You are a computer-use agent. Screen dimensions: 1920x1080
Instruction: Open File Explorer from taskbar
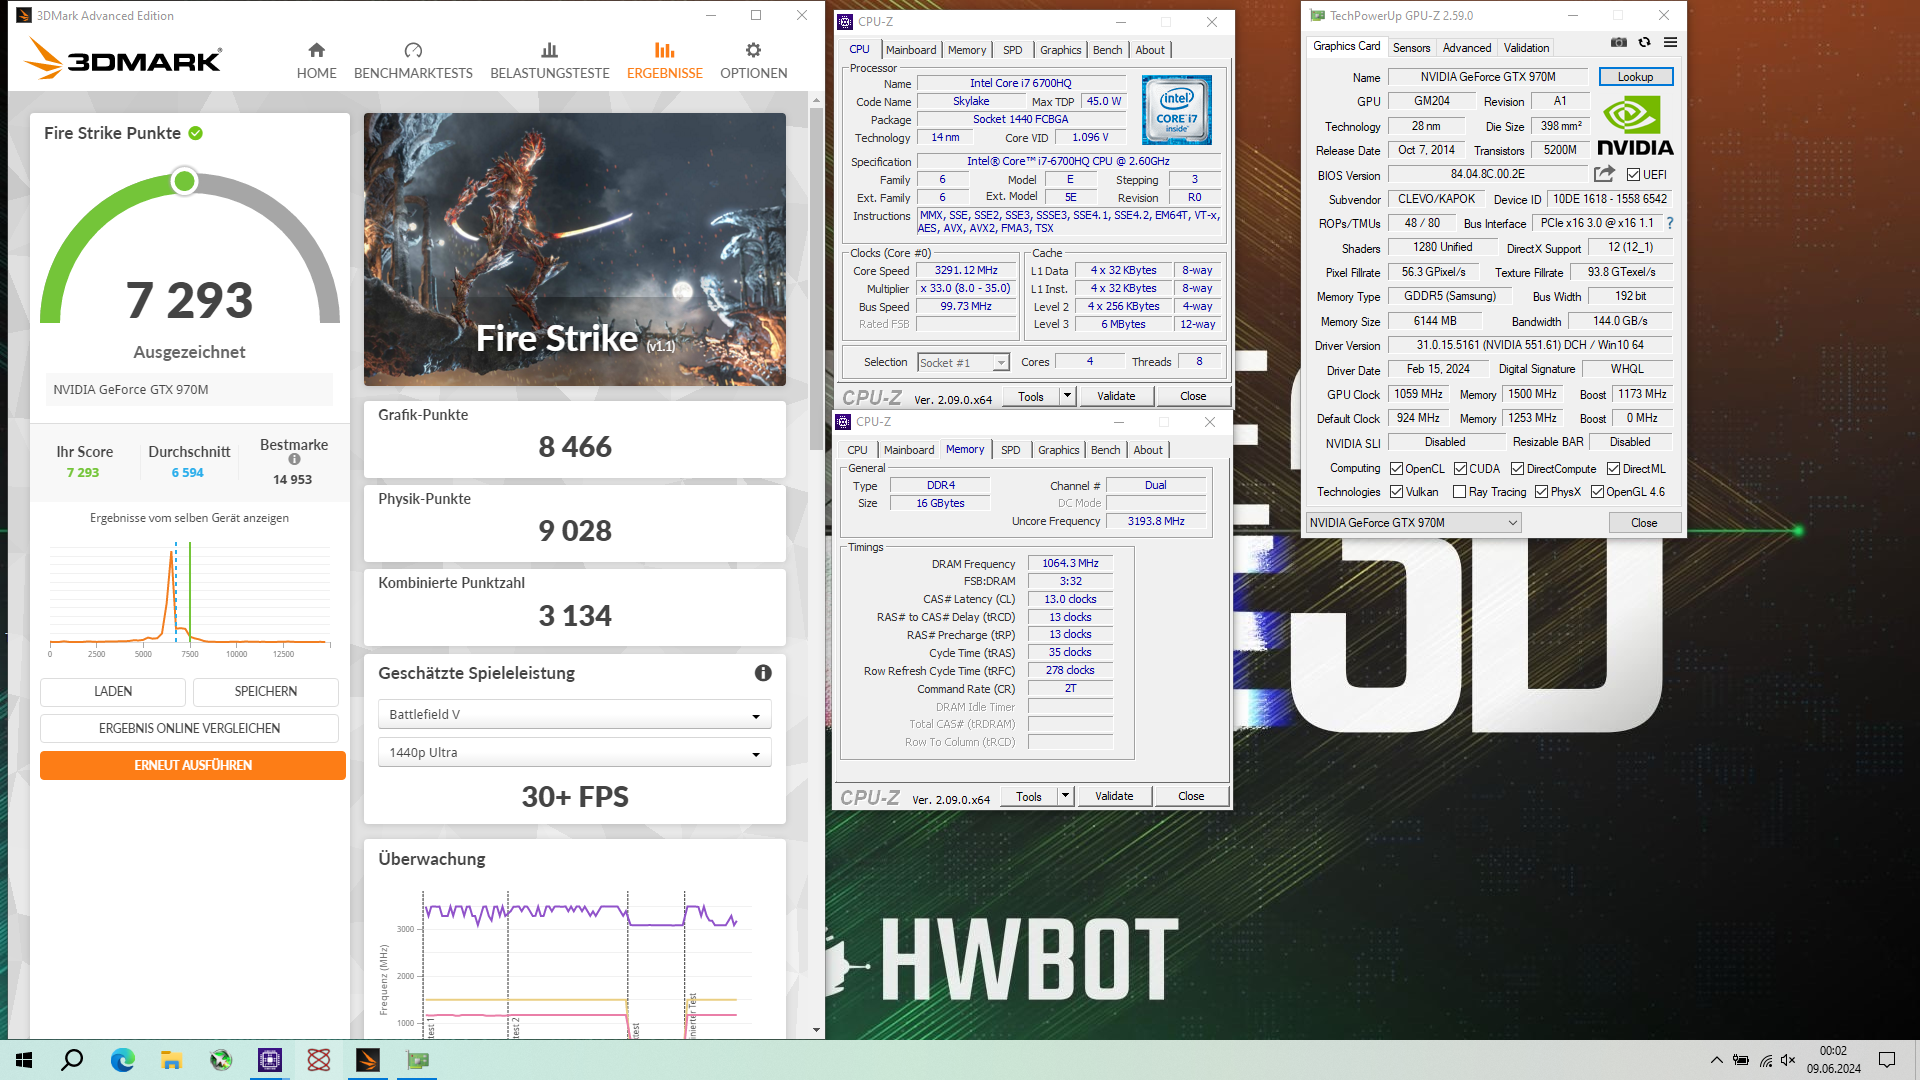pos(171,1060)
